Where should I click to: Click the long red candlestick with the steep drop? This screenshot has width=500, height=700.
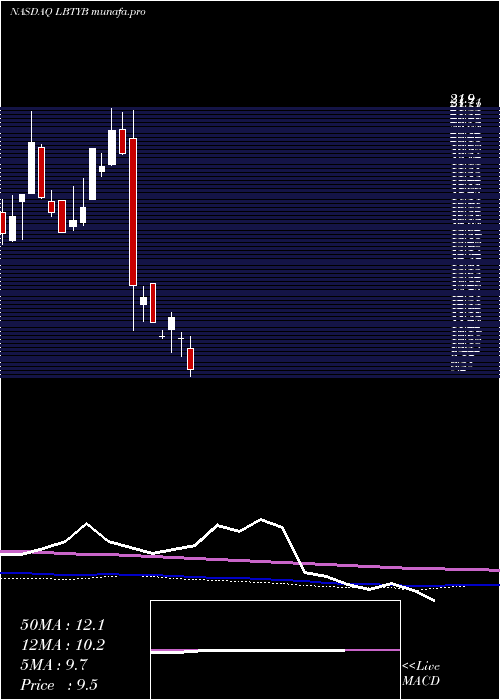[133, 212]
